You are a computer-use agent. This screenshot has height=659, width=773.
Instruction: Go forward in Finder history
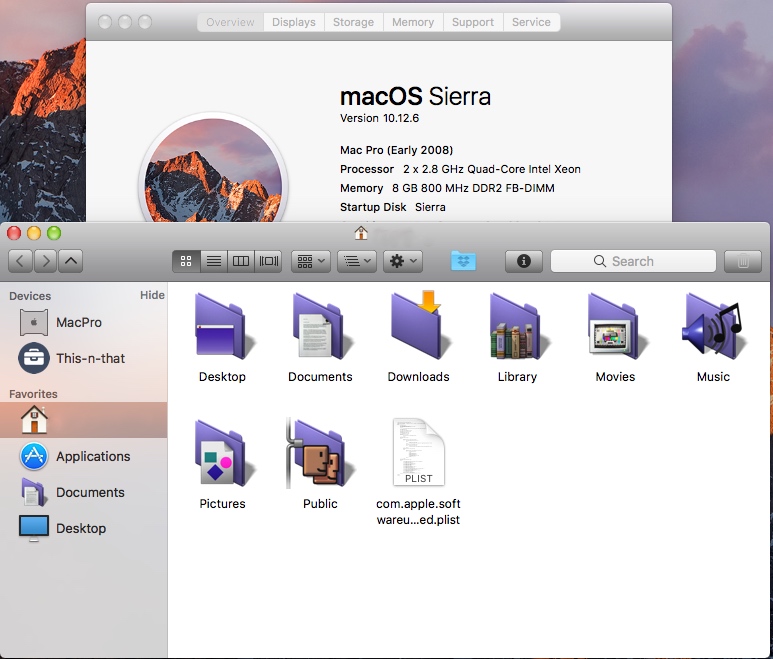tap(45, 261)
